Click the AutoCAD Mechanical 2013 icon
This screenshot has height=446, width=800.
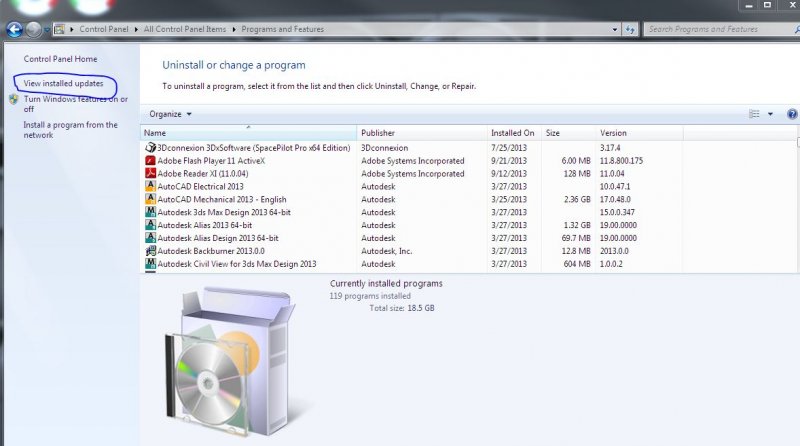point(150,199)
